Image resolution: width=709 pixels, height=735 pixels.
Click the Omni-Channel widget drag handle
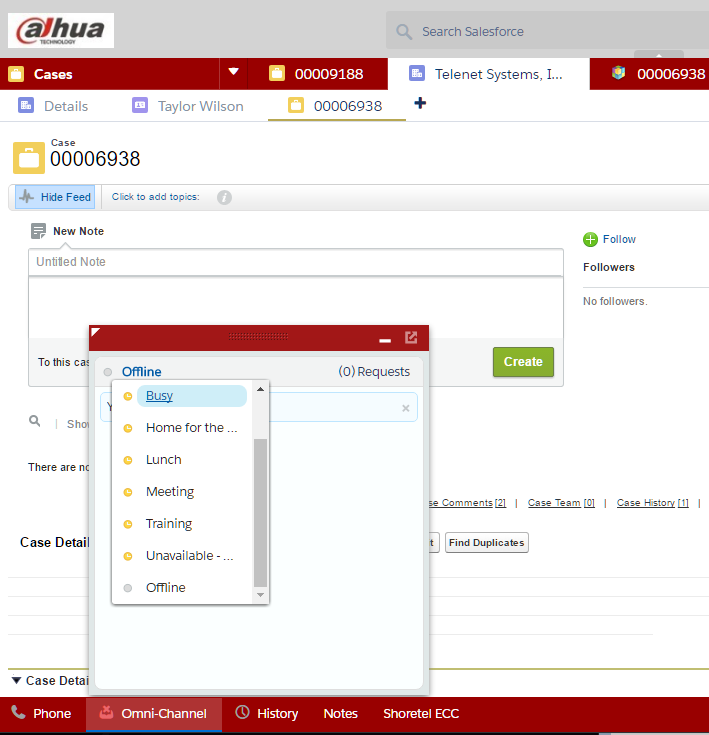[258, 337]
